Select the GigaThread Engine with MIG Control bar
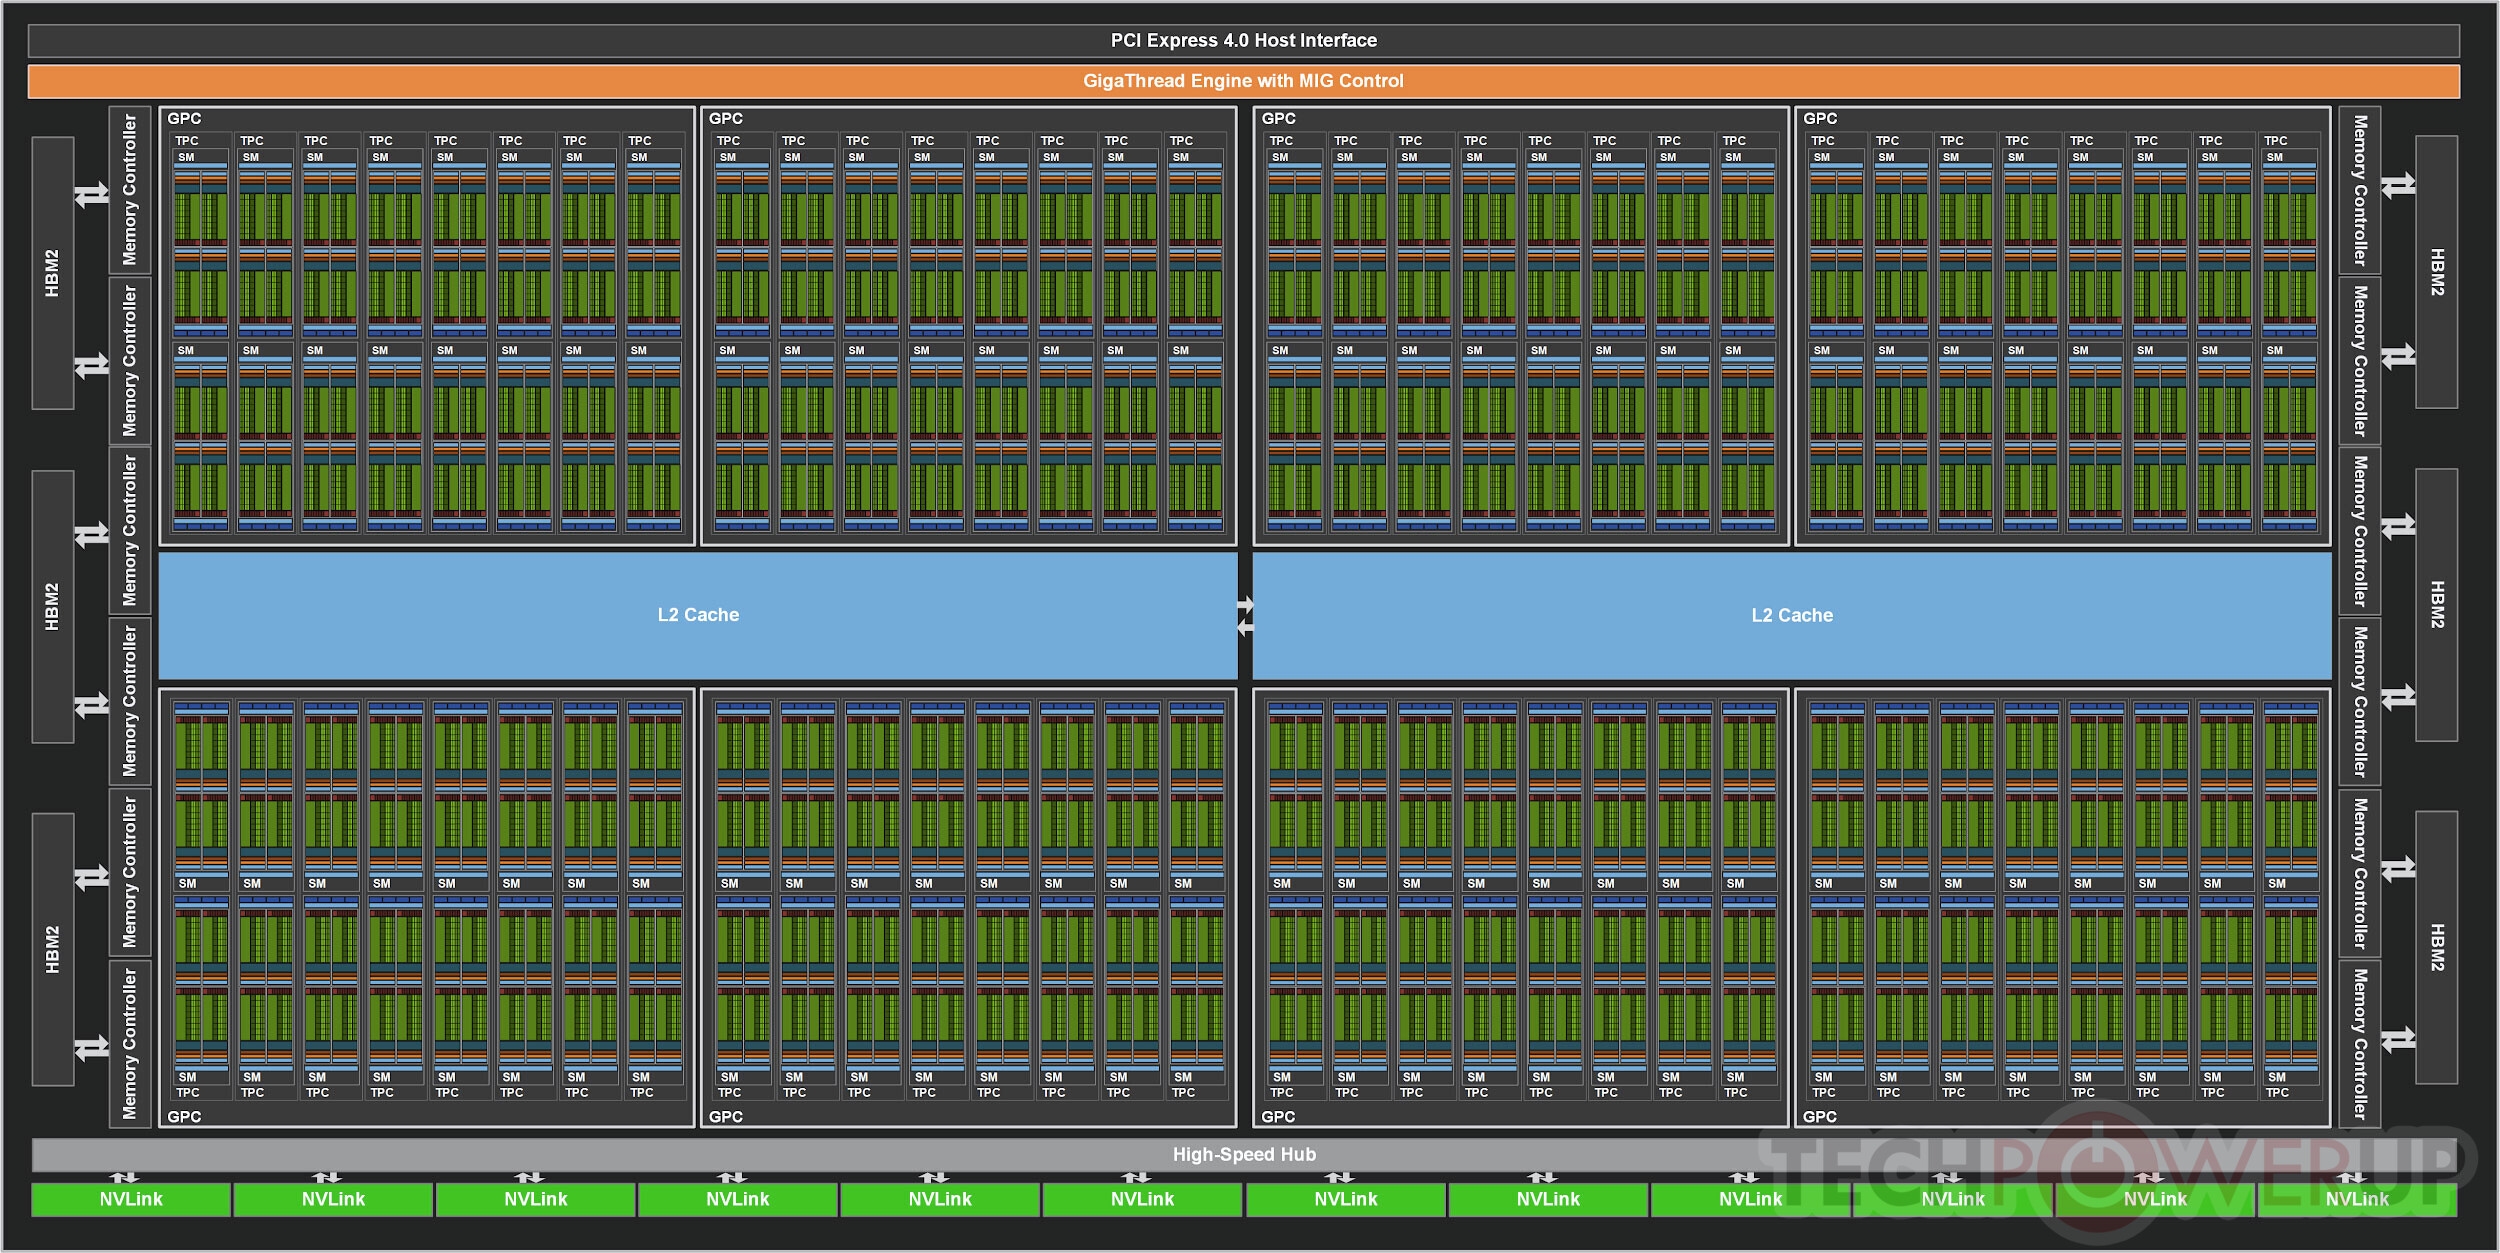The height and width of the screenshot is (1253, 2500). 1243,81
